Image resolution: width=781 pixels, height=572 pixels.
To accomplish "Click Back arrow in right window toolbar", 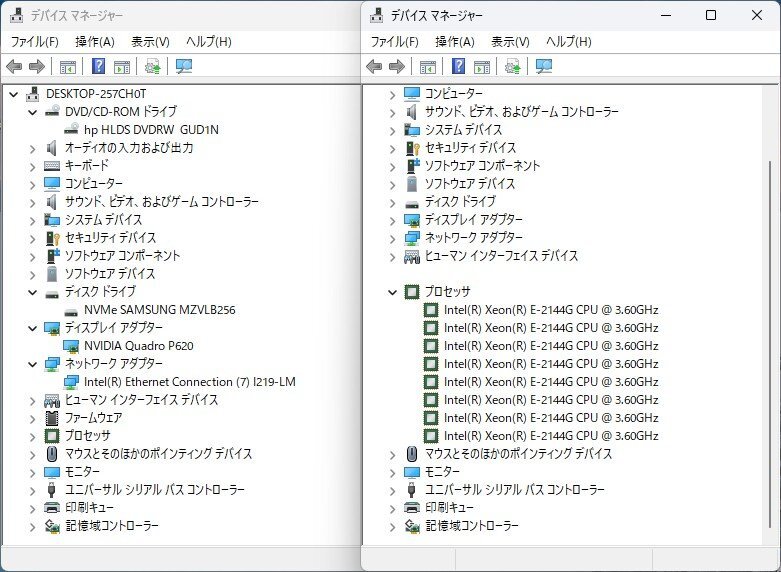I will (x=374, y=66).
